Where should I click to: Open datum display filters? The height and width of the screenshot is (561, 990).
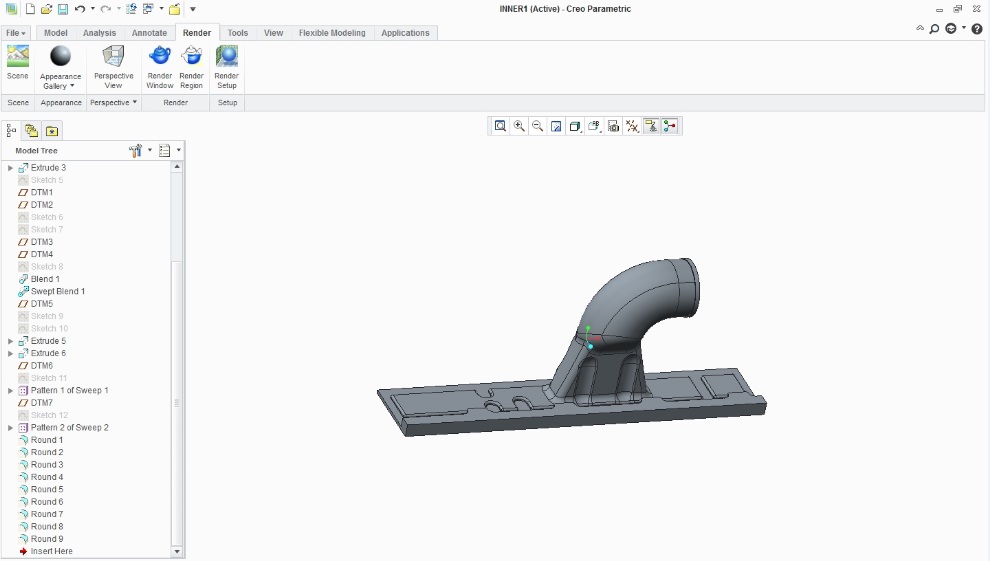[632, 126]
